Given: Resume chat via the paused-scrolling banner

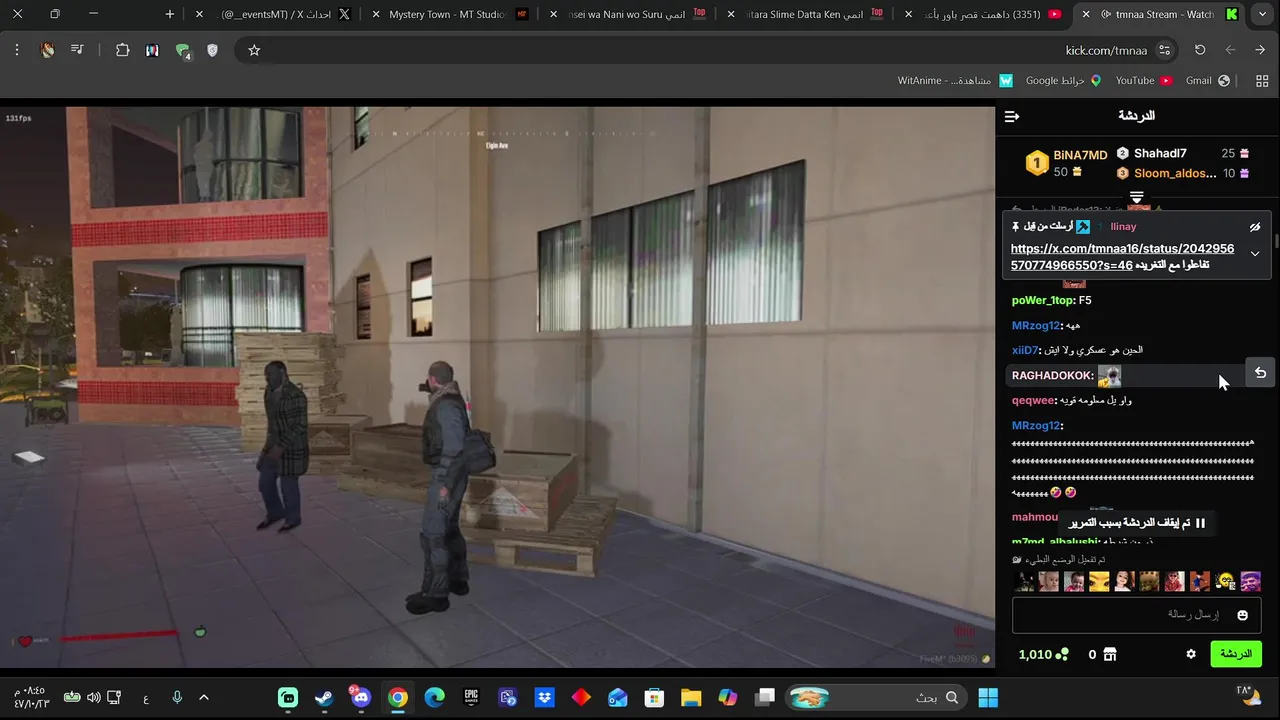Looking at the screenshot, I should click(1137, 523).
